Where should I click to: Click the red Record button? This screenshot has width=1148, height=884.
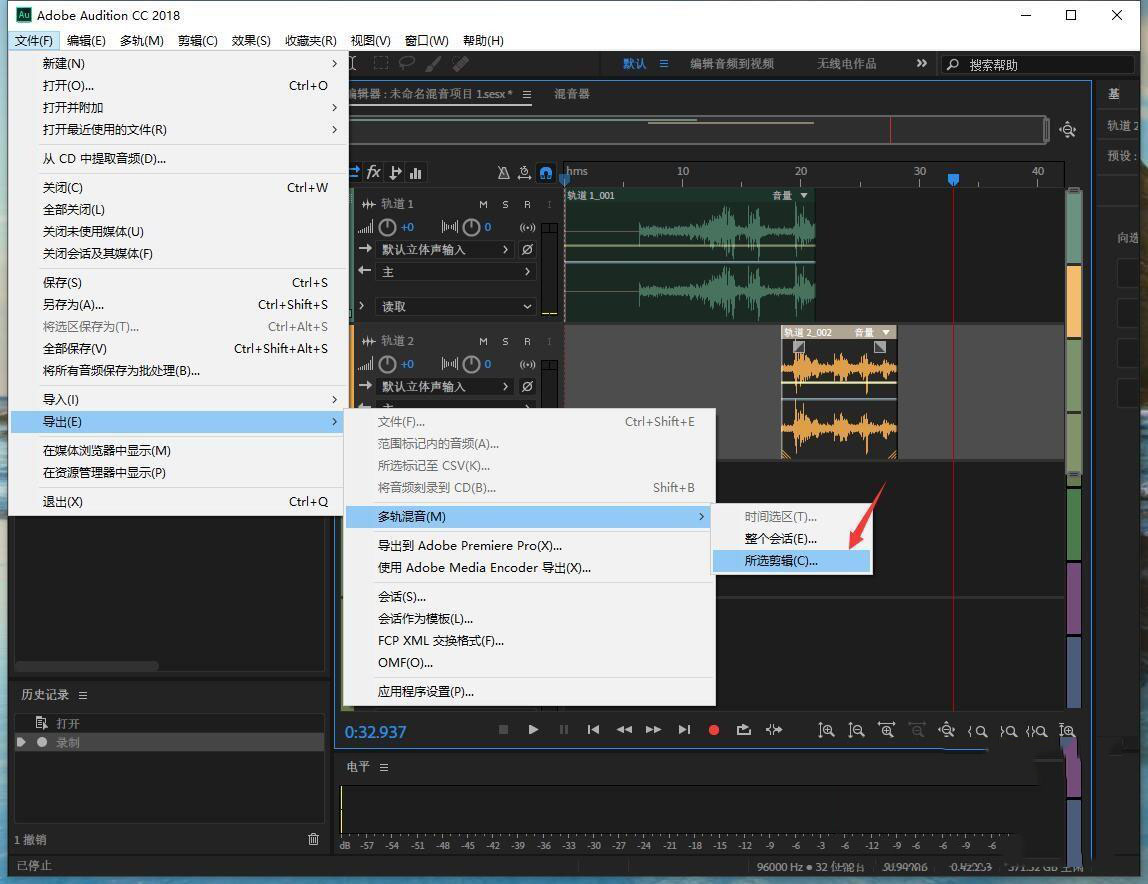714,729
